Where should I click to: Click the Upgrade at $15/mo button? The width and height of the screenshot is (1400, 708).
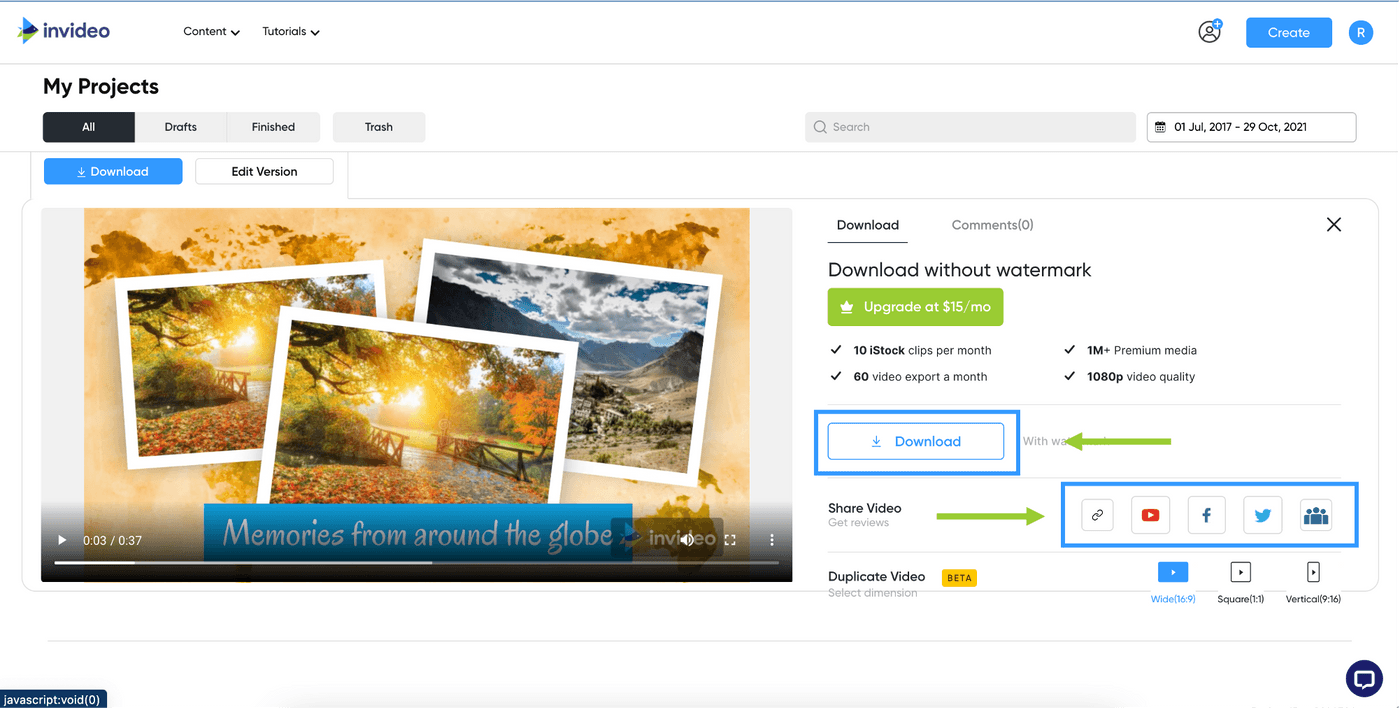915,307
